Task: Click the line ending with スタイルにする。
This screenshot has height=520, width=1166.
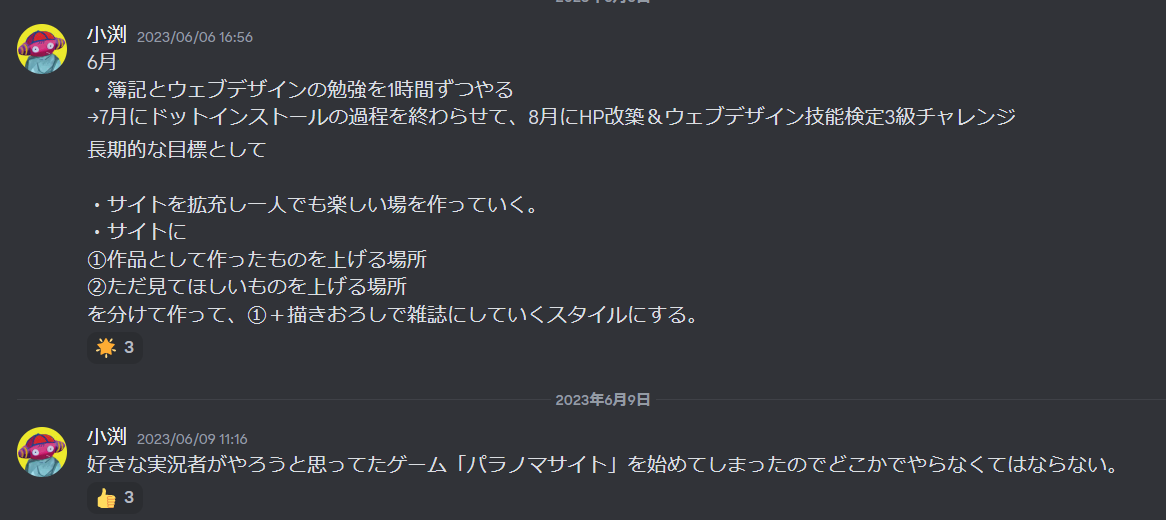Action: pos(393,315)
